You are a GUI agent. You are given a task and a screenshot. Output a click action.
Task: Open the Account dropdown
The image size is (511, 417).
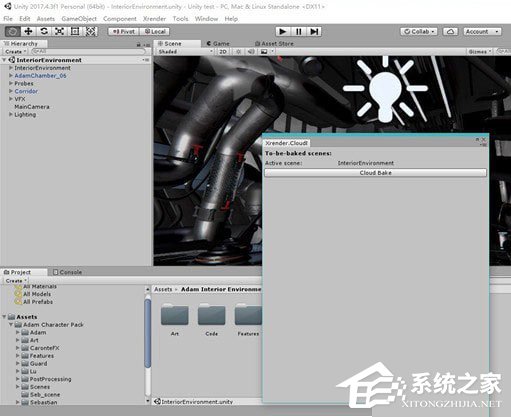(482, 32)
